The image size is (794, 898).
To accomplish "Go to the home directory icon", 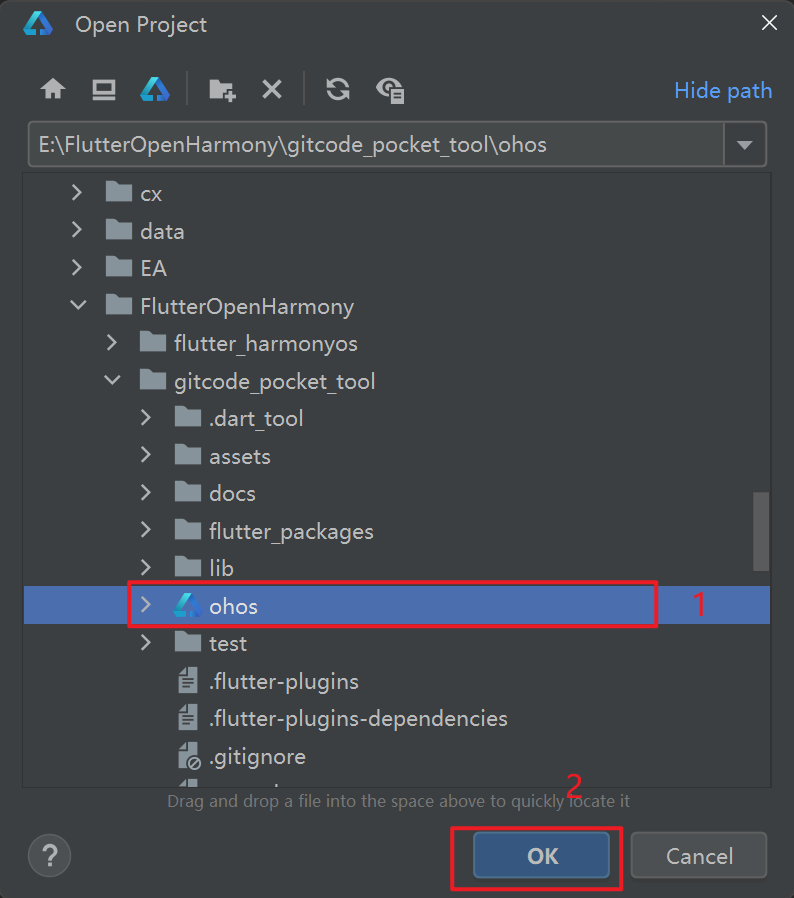I will pos(53,89).
